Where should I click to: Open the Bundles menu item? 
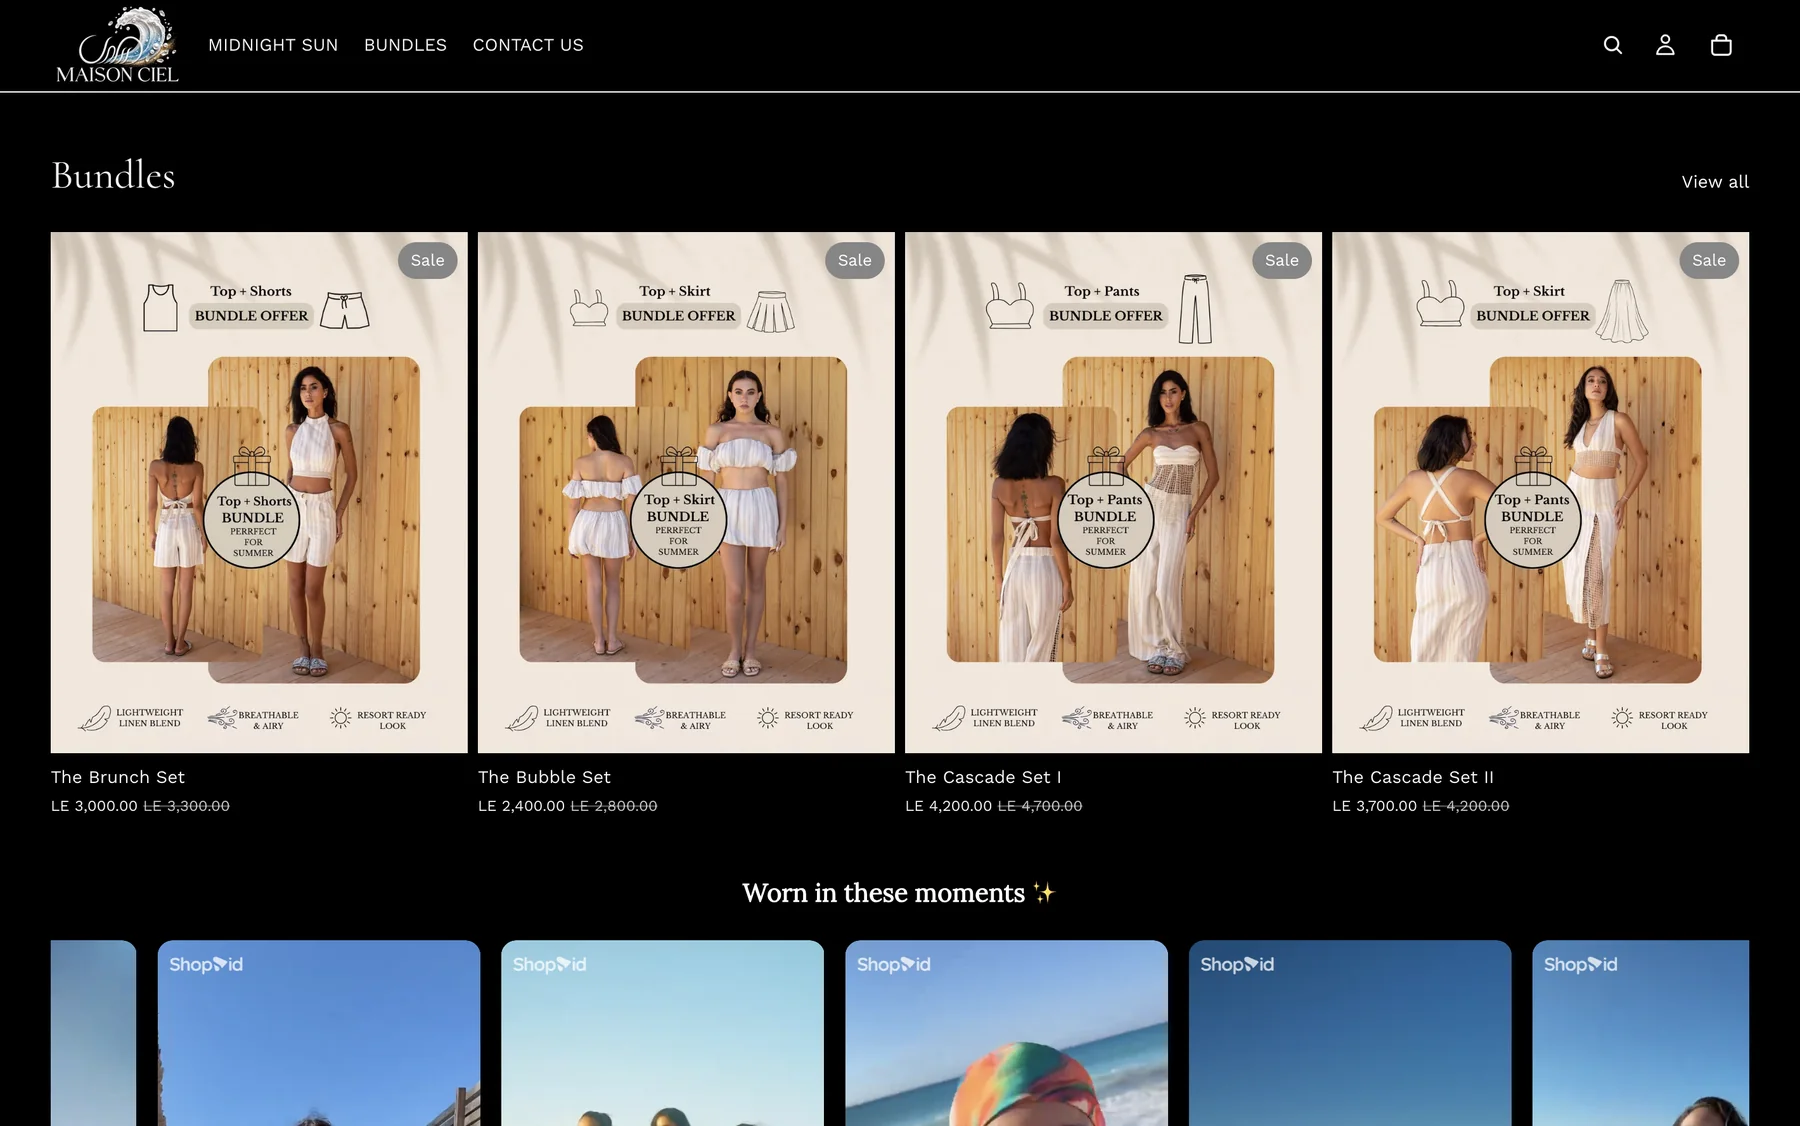[x=405, y=45]
